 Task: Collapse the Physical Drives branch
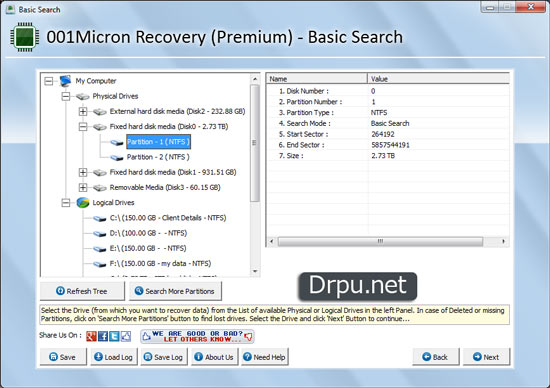(66, 96)
